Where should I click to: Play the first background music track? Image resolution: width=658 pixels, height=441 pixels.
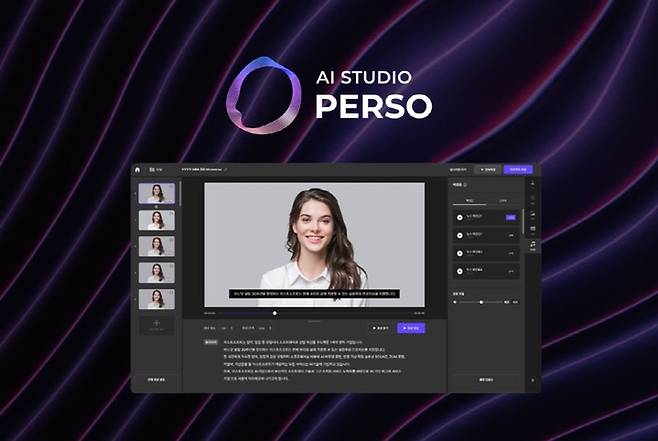tap(460, 217)
